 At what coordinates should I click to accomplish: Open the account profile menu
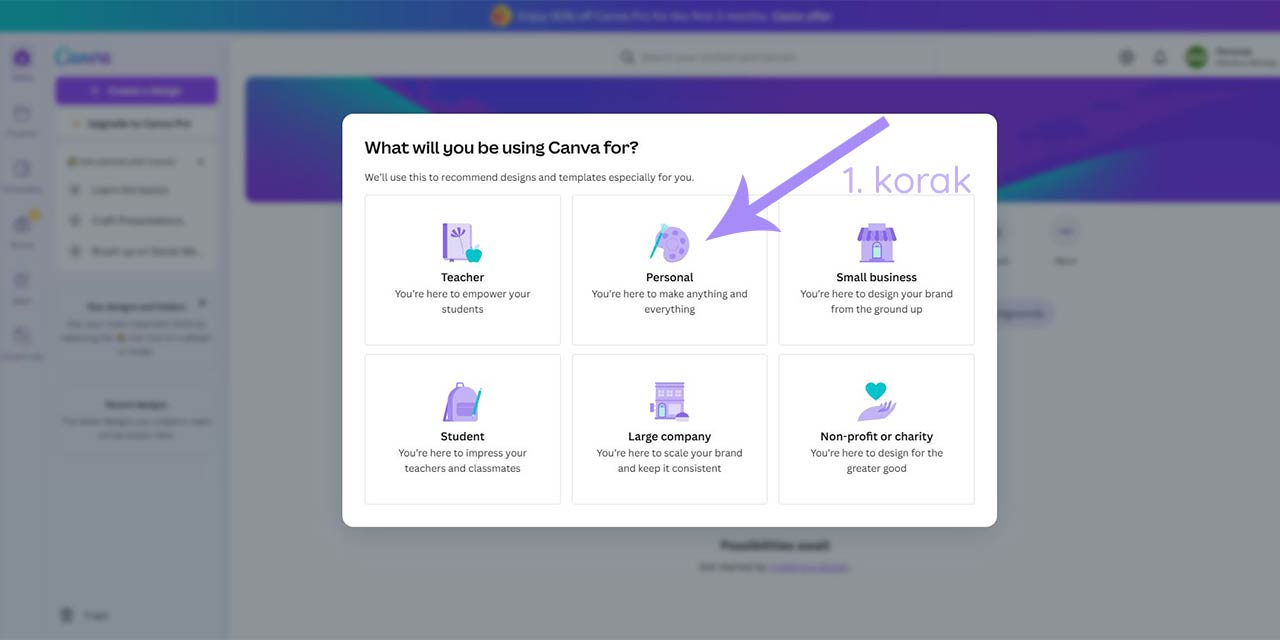[1197, 58]
